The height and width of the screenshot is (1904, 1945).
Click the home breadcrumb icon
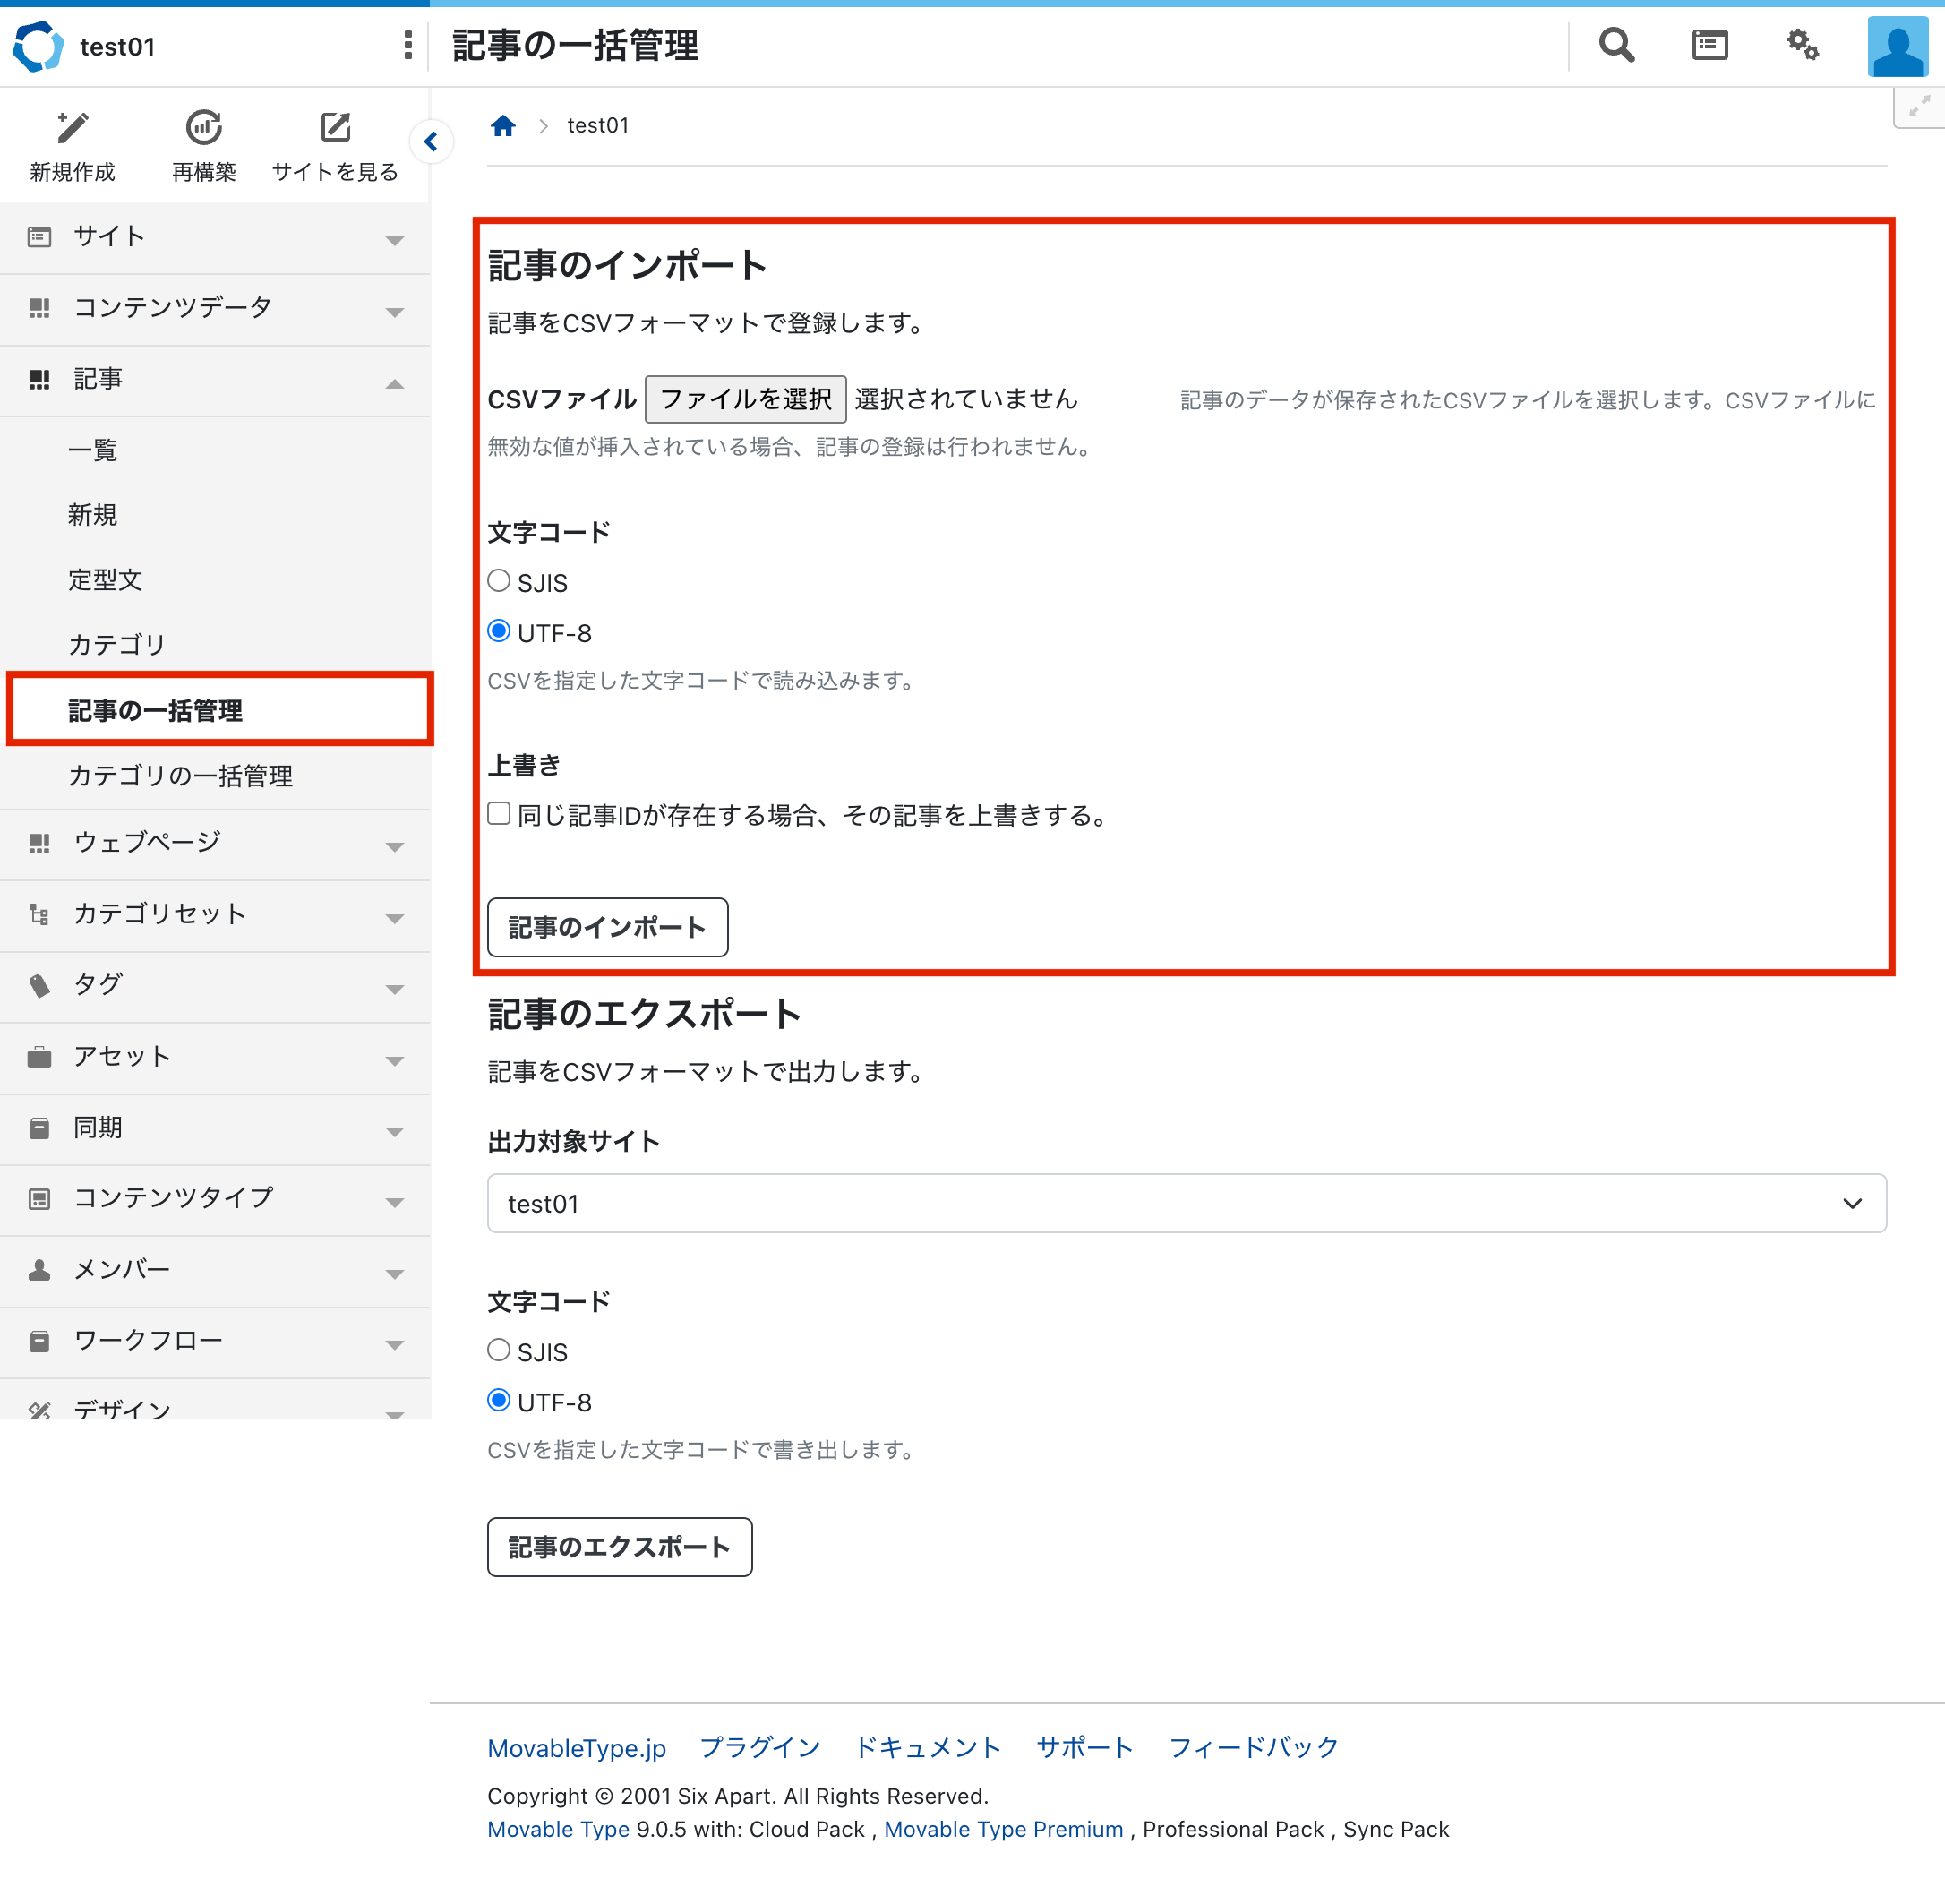[503, 126]
